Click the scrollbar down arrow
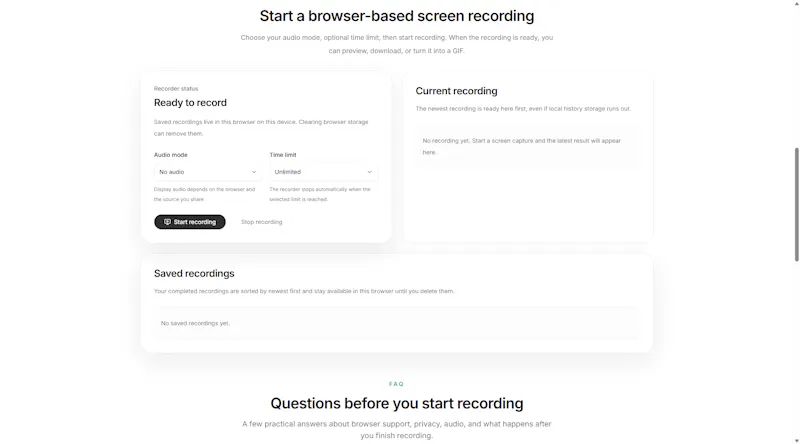Screen dimensions: 800x444 pos(796,440)
